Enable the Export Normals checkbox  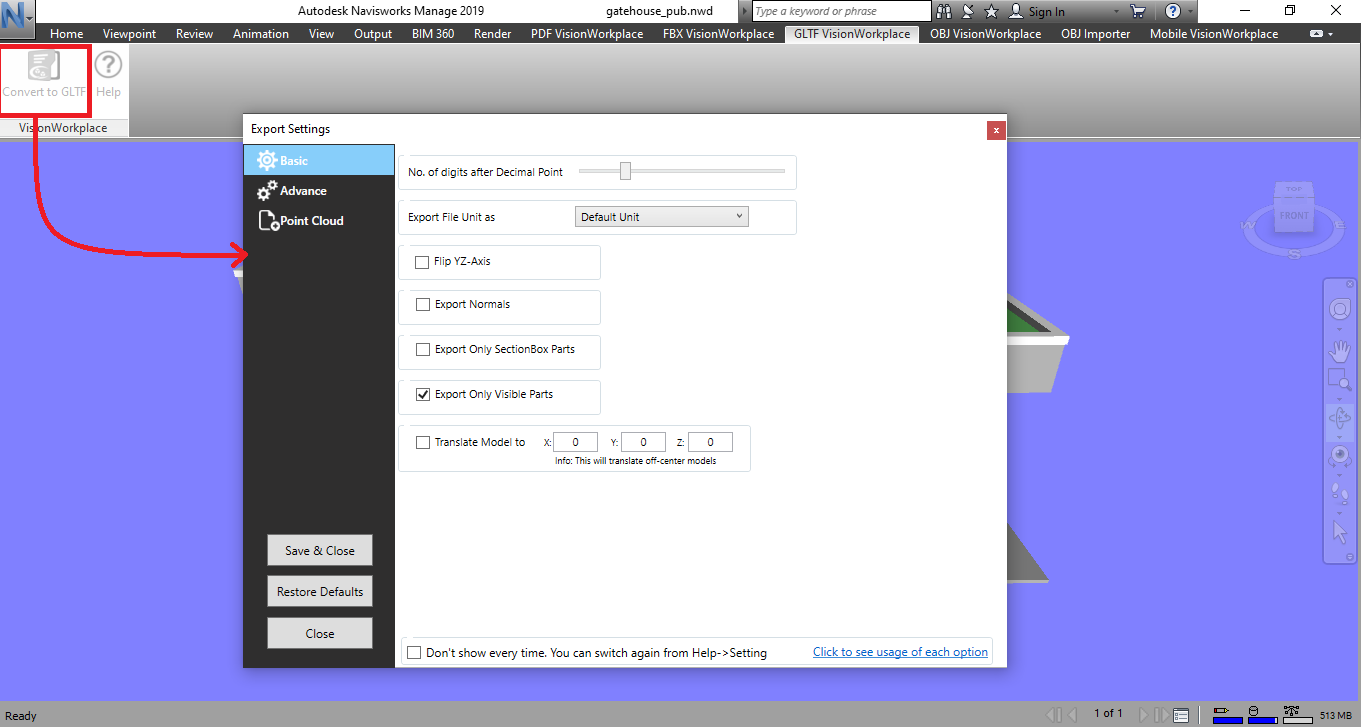(423, 305)
